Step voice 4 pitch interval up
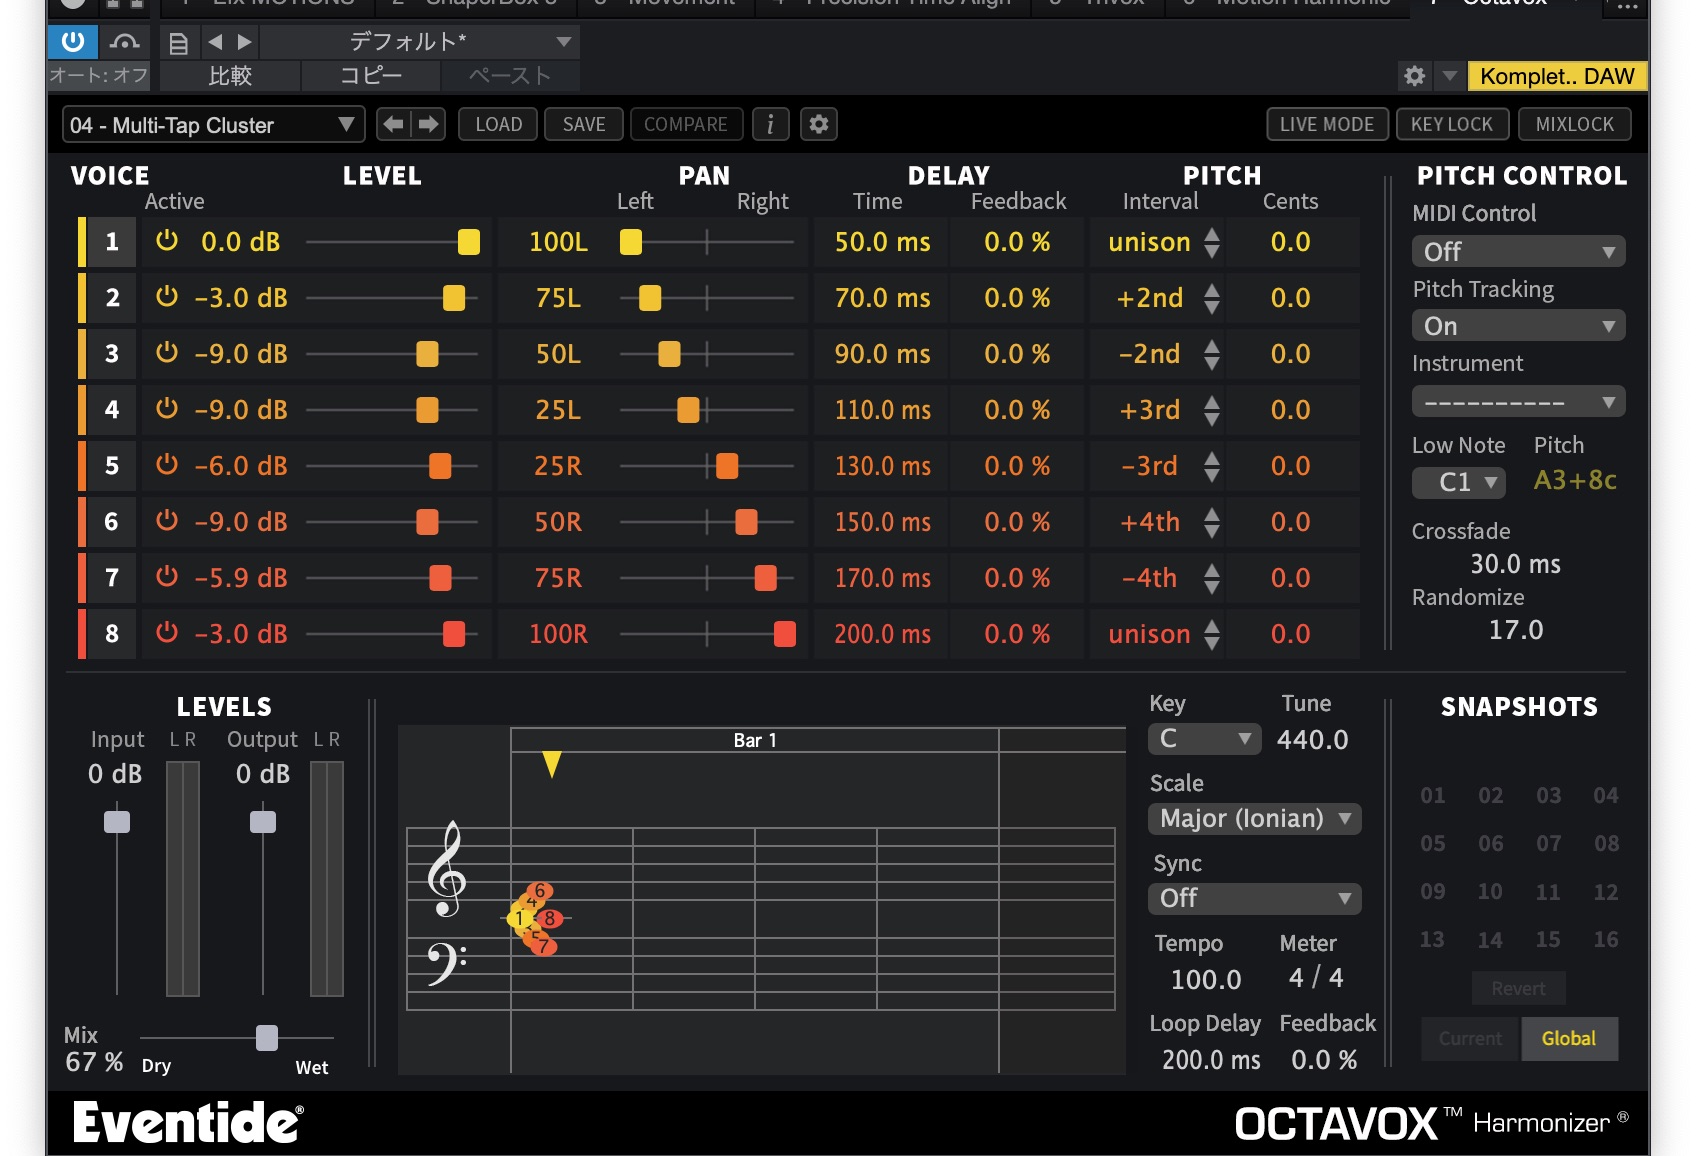 click(x=1212, y=402)
